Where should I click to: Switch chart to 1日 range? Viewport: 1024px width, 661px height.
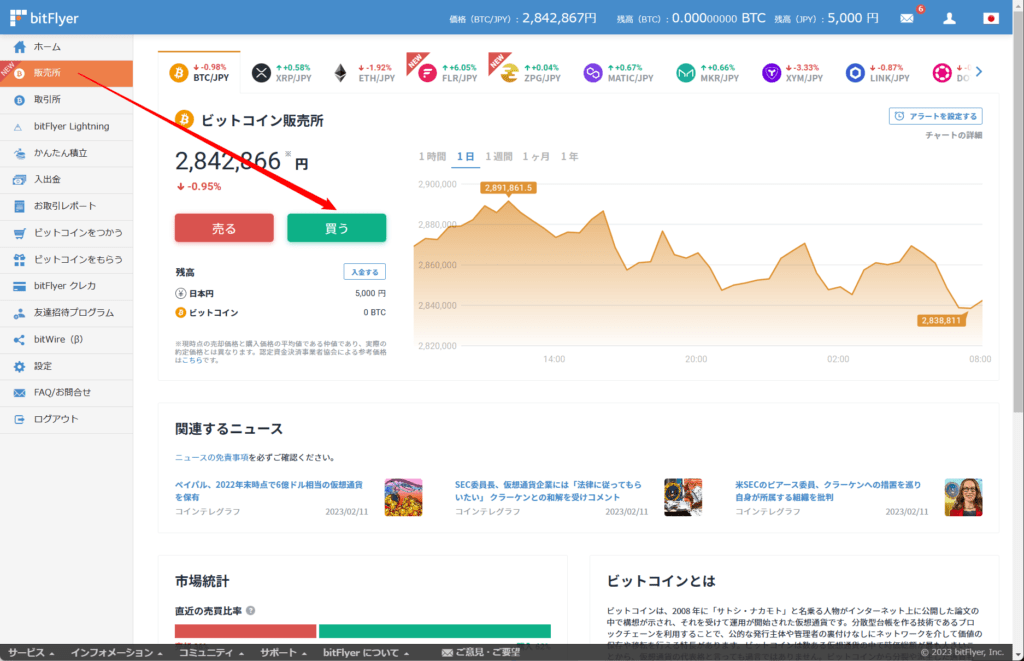[466, 157]
